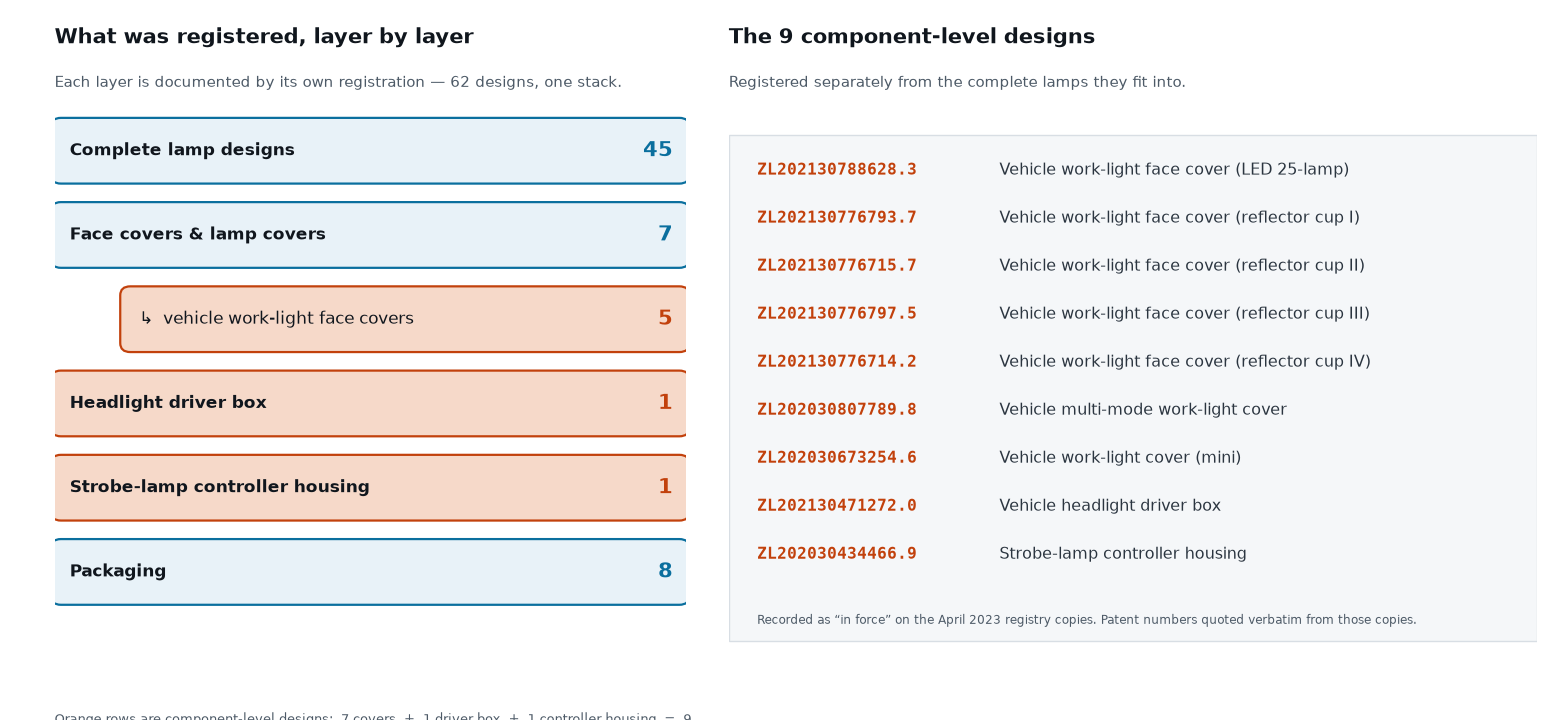Viewport: 1560px width, 720px height.
Task: Click patent number ZL202130776793.7
Action: pyautogui.click(x=837, y=218)
